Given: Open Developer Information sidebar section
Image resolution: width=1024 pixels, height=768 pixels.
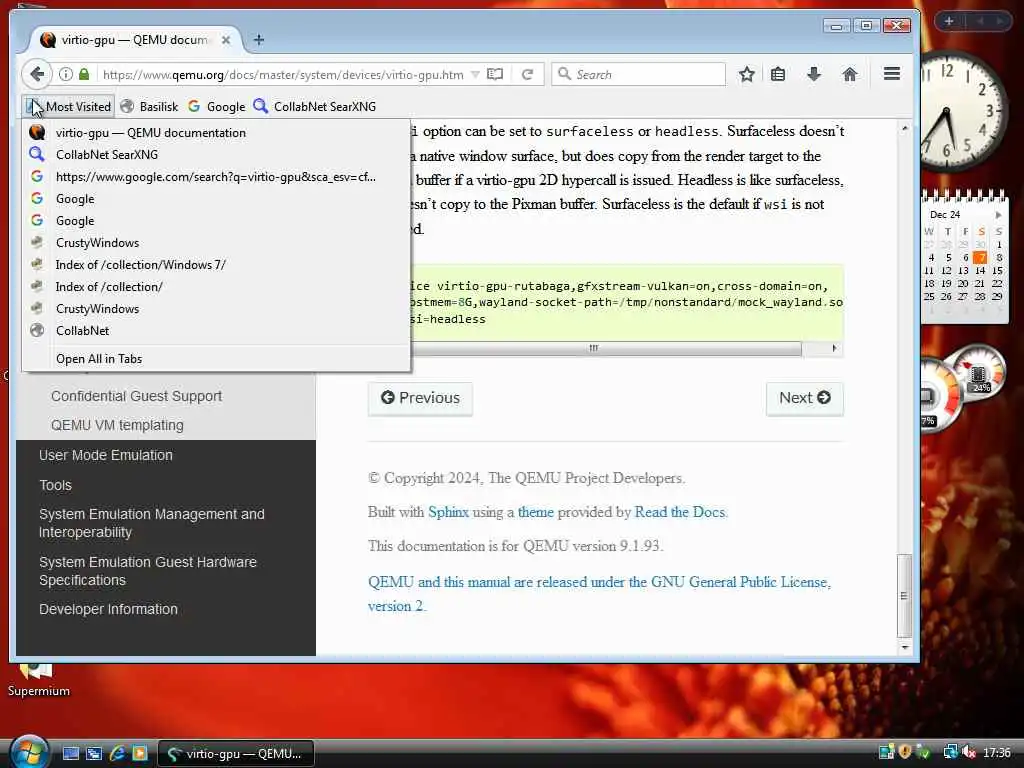Looking at the screenshot, I should tap(108, 609).
